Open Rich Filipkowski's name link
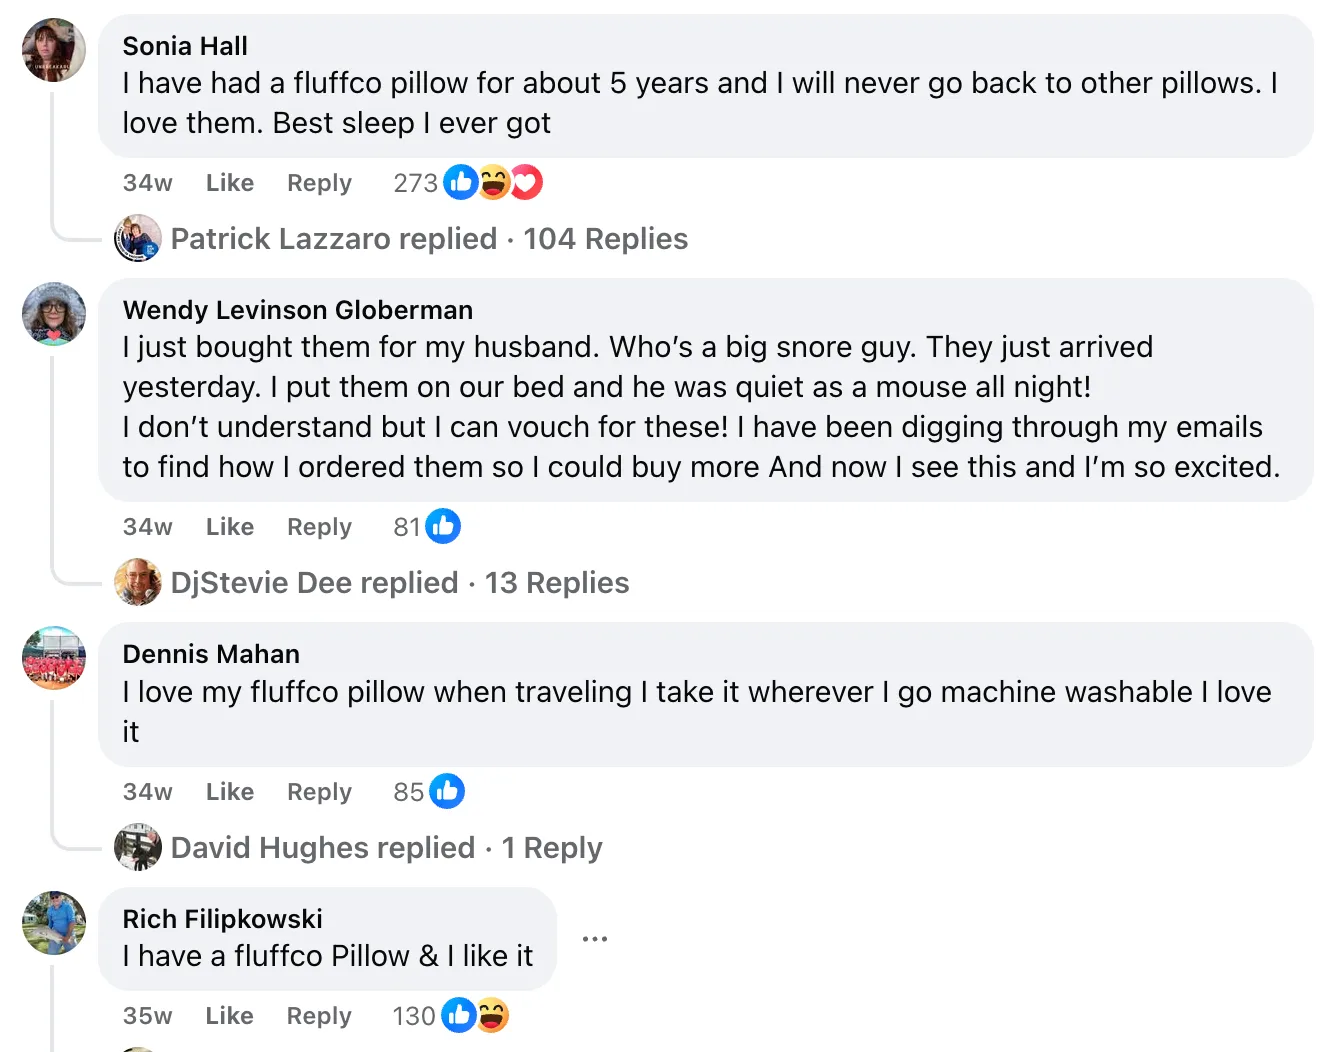Screen dimensions: 1334x1052 222,919
